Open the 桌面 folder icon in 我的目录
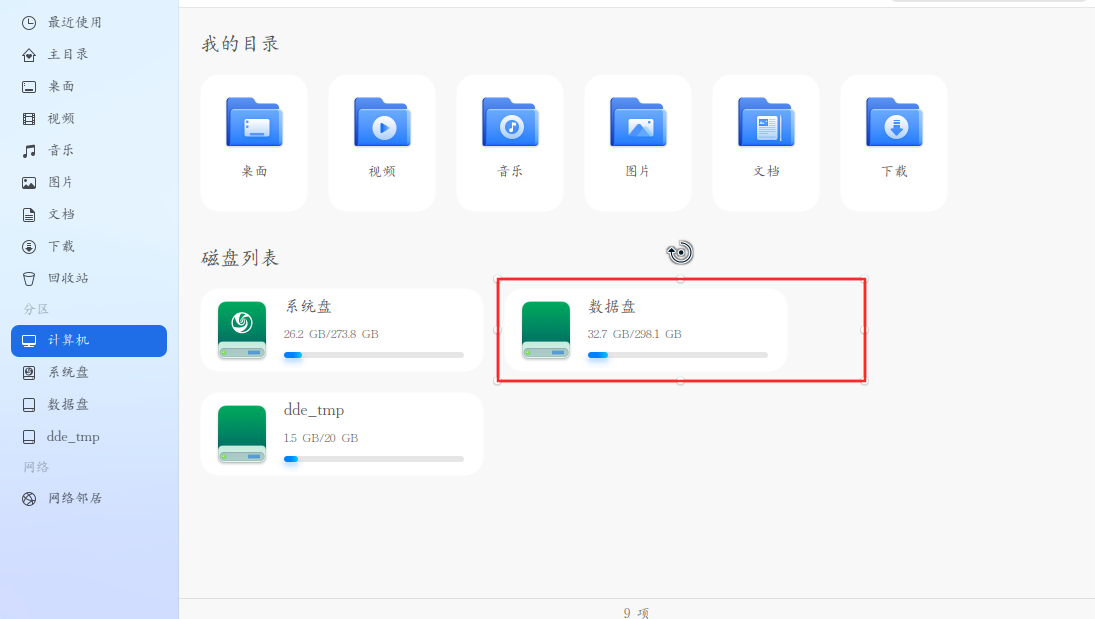This screenshot has width=1095, height=619. click(254, 122)
